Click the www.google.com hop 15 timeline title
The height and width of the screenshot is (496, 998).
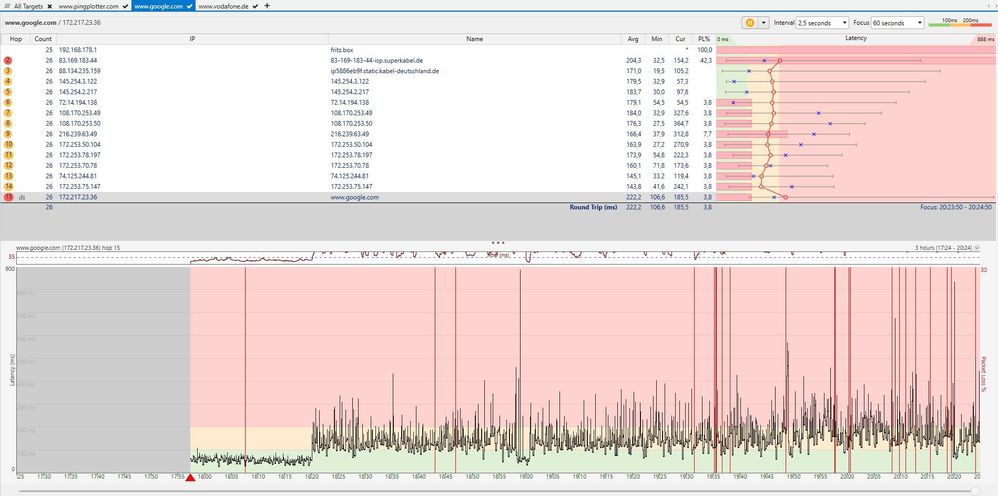pyautogui.click(x=68, y=247)
